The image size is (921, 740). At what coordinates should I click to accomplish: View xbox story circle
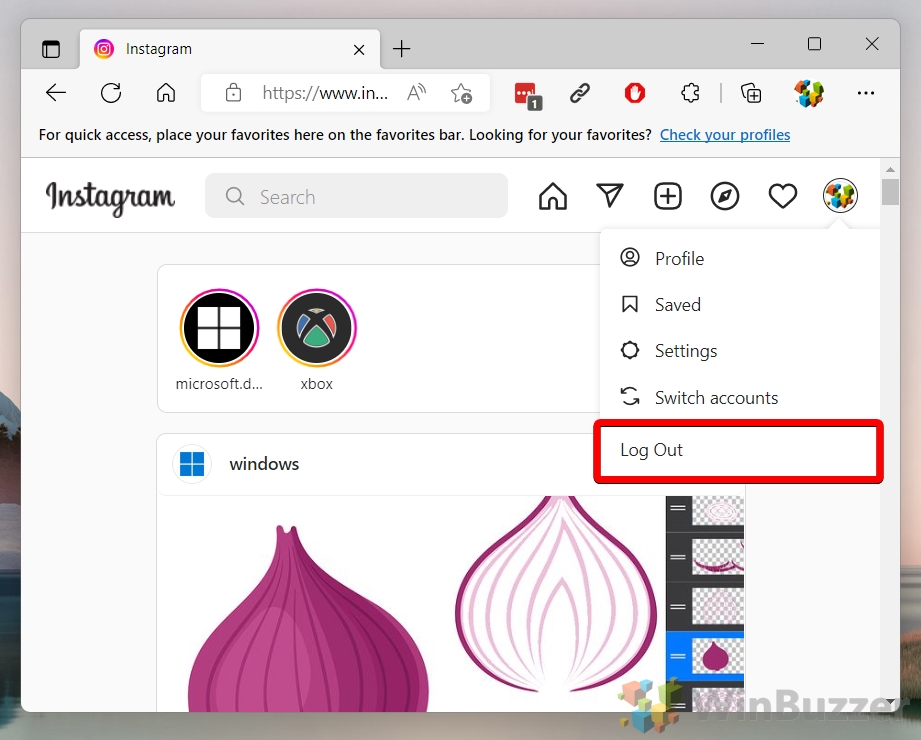tap(317, 327)
